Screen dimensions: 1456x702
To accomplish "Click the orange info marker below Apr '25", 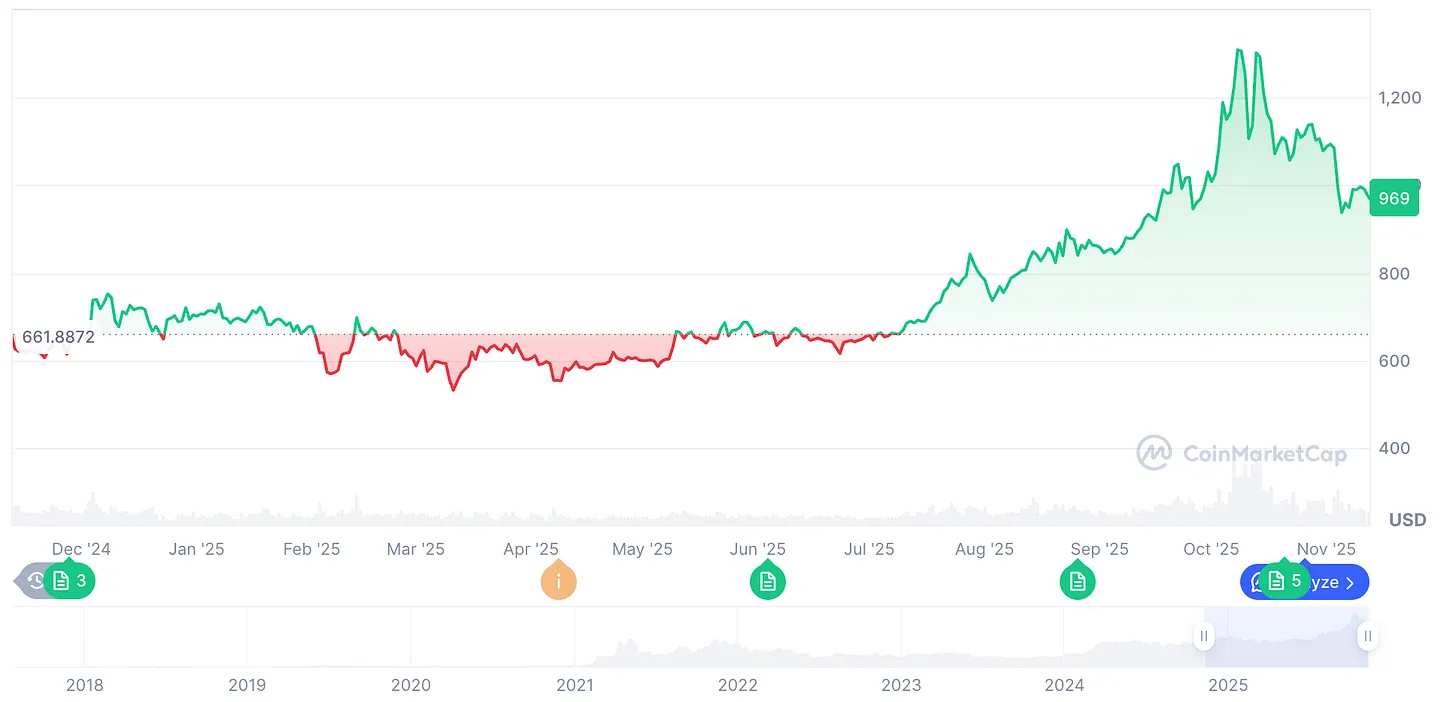I will point(559,581).
